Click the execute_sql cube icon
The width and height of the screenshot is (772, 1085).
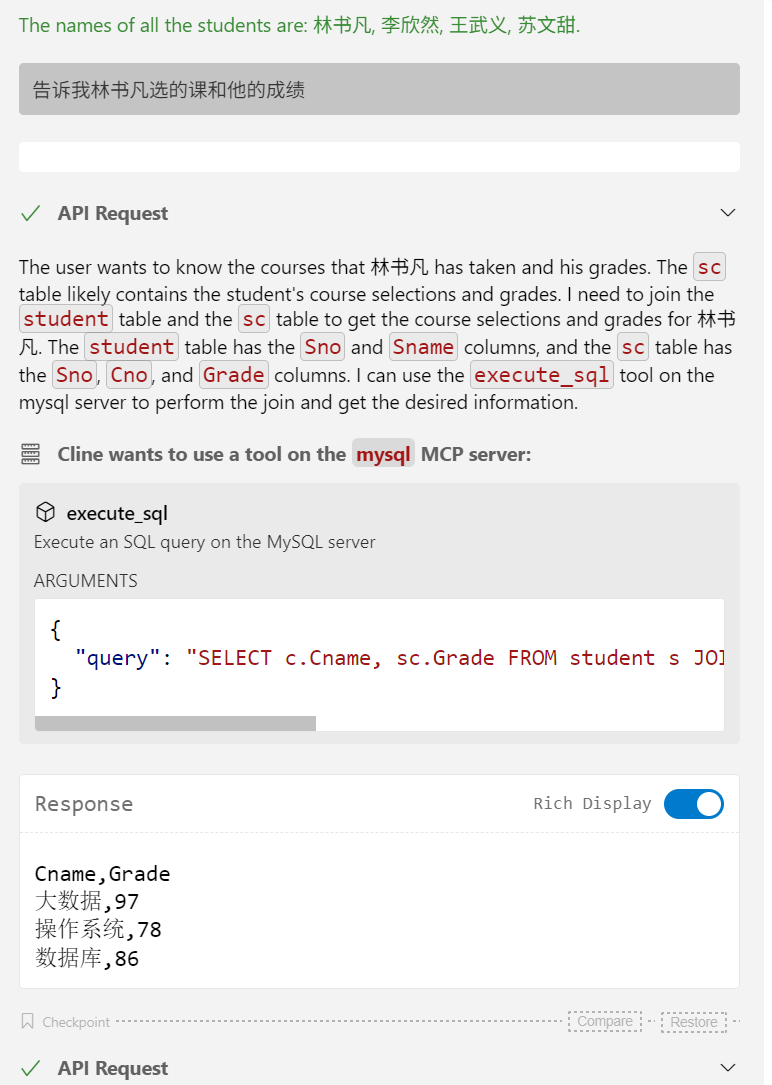click(x=46, y=513)
